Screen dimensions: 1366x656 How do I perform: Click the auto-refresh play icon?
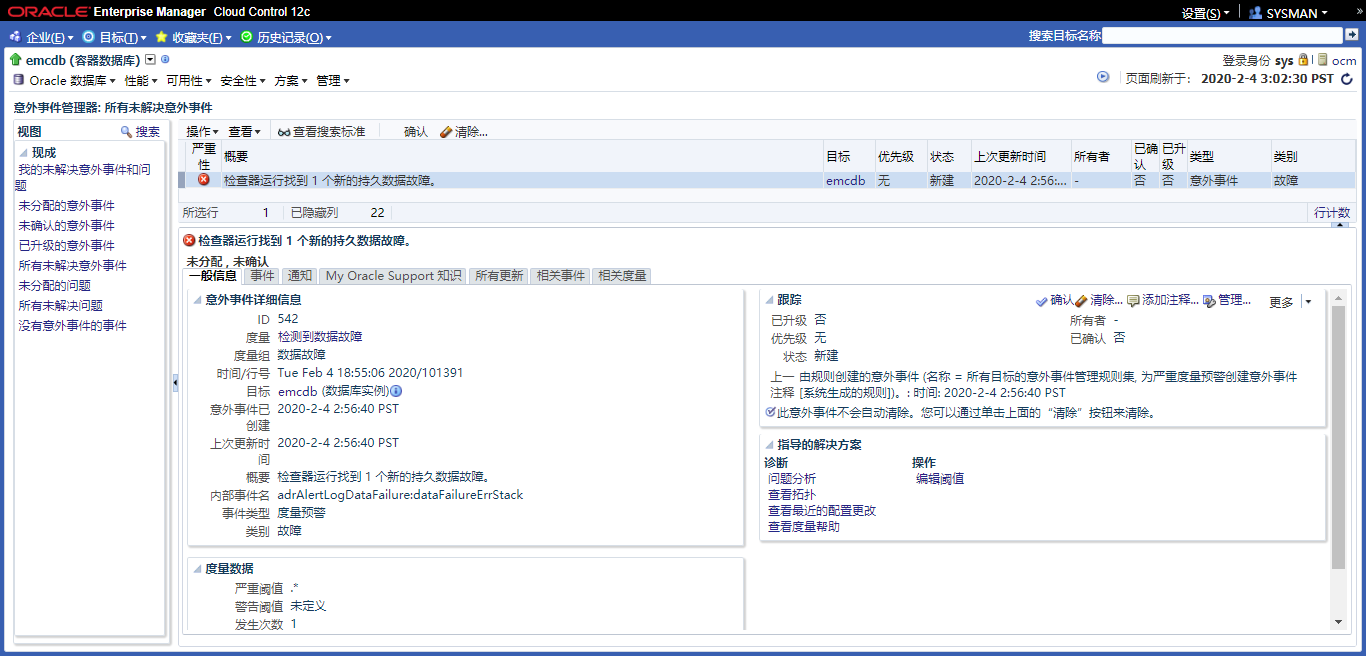click(1103, 77)
